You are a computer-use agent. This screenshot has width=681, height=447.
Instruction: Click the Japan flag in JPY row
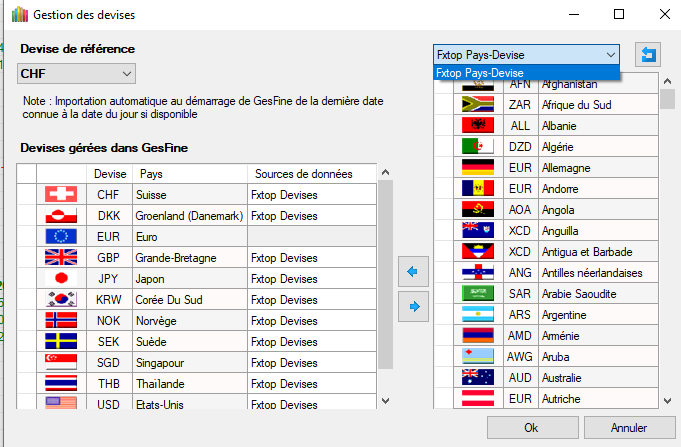(61, 278)
